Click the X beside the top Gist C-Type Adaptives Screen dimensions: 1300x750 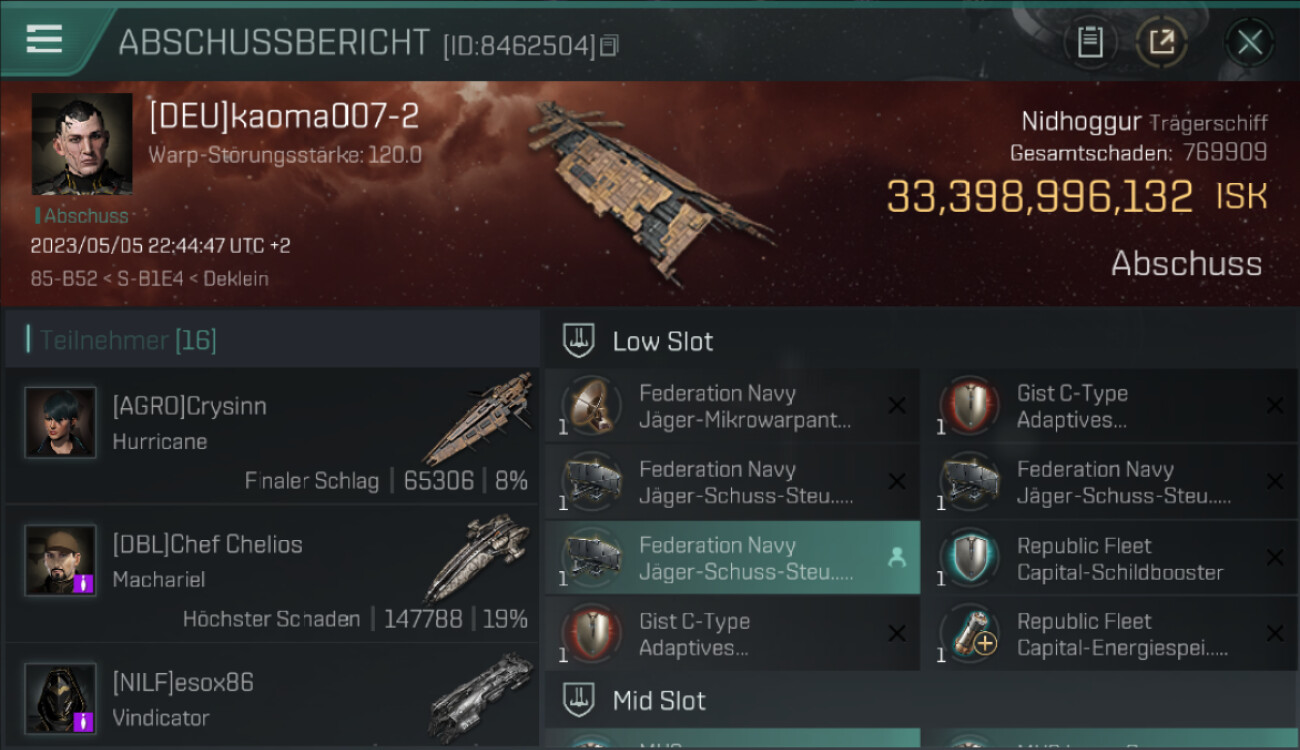pos(1275,406)
